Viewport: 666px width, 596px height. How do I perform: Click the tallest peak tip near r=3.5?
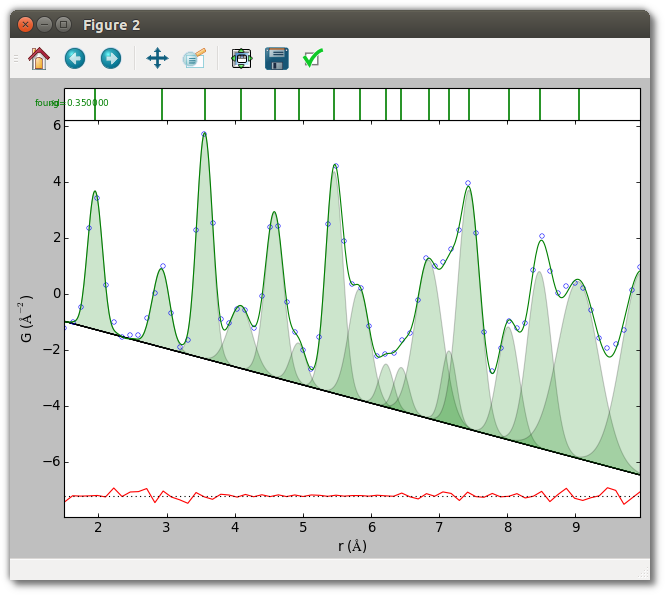tap(204, 133)
